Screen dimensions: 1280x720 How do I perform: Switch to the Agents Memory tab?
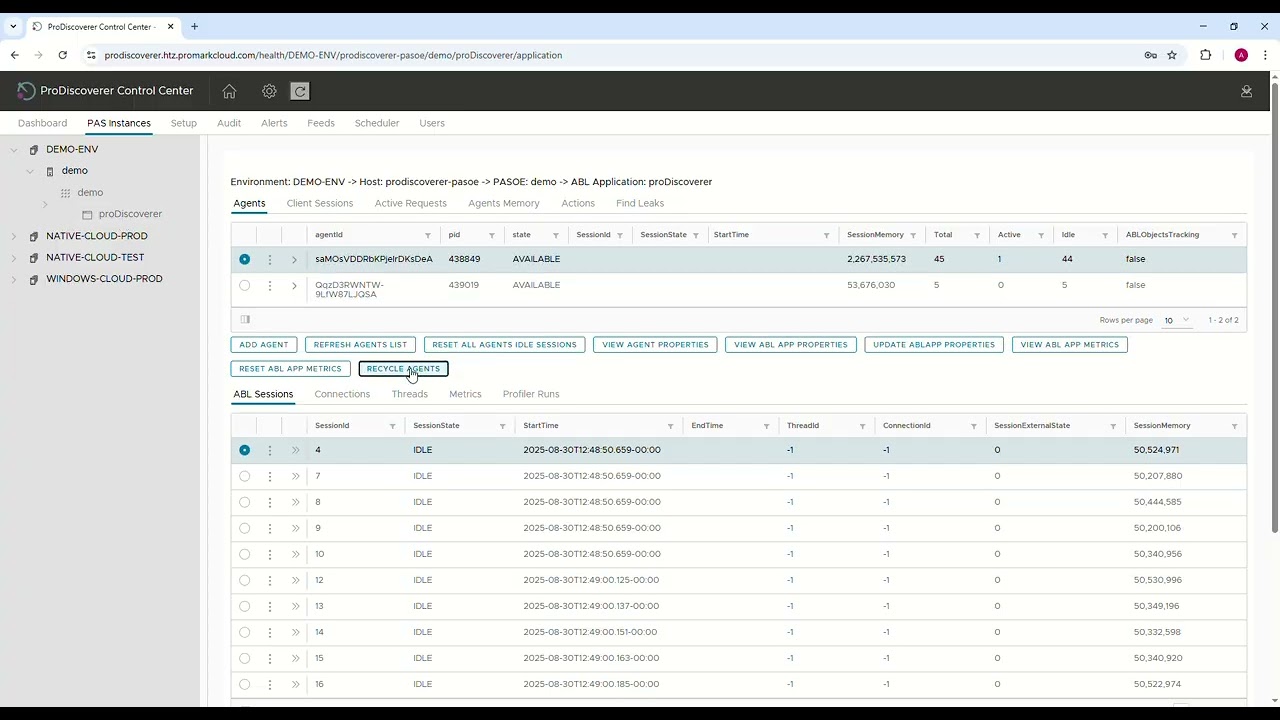504,203
